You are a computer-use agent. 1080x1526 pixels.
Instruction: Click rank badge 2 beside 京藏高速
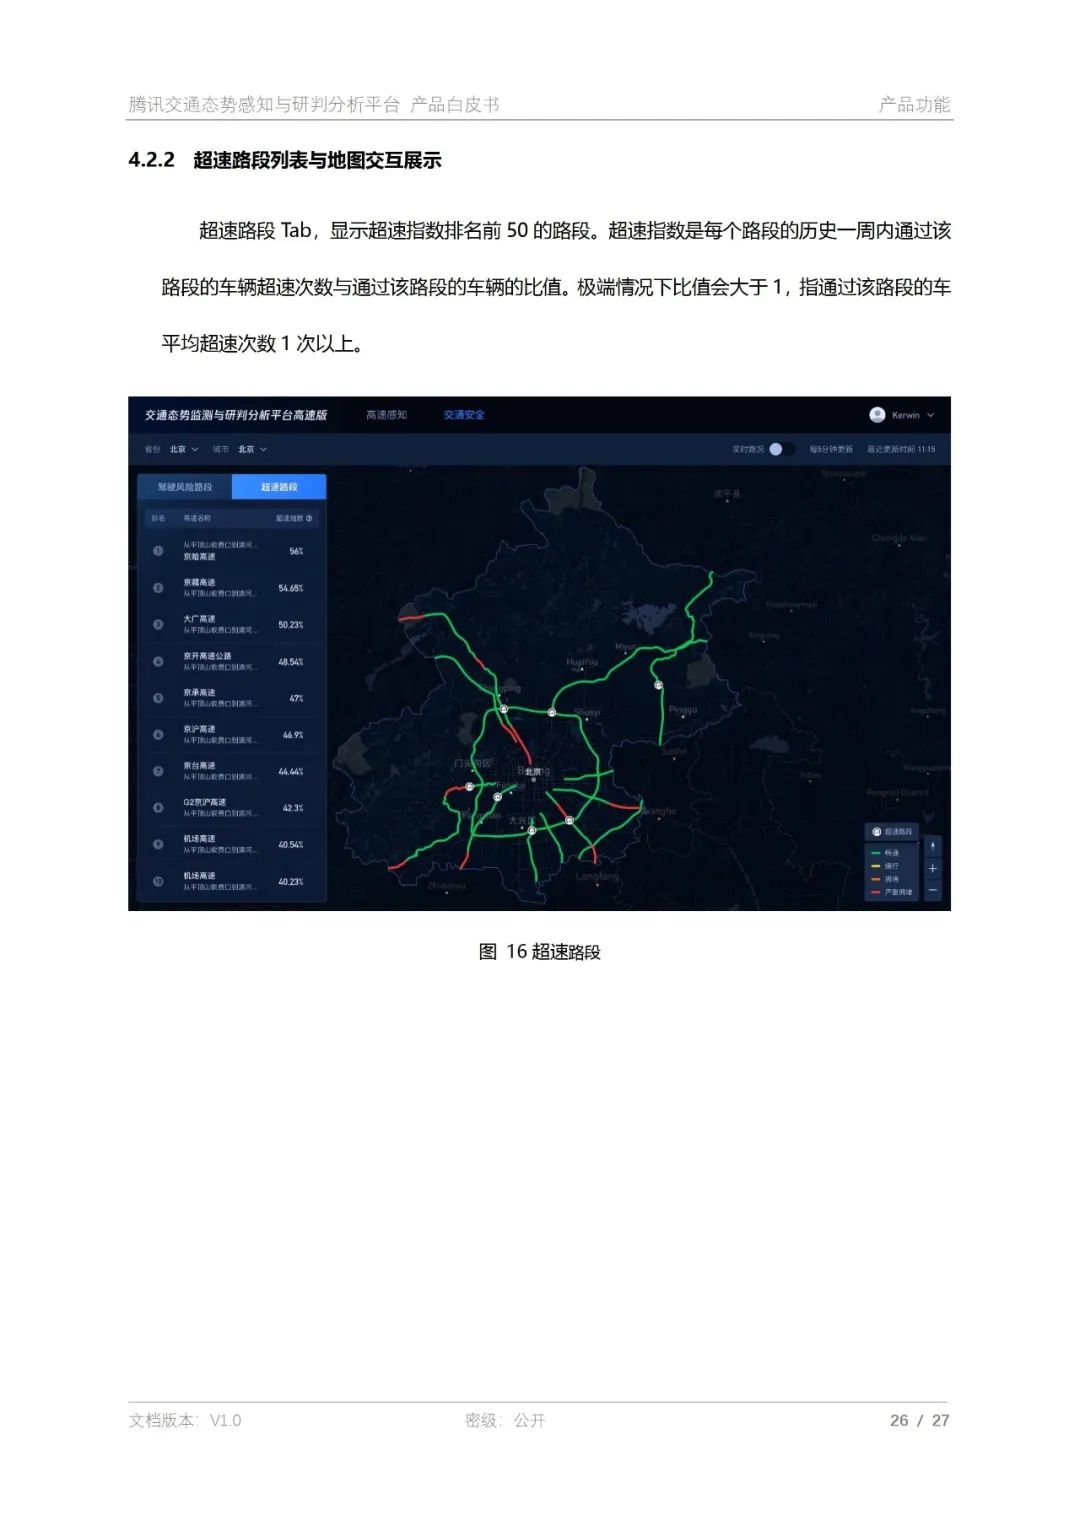tap(158, 588)
